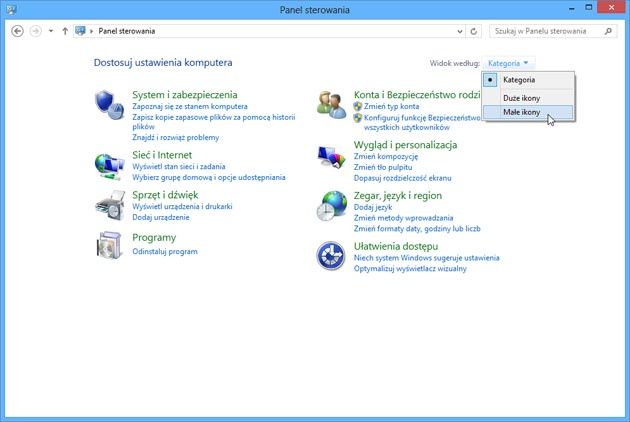This screenshot has width=630, height=422.
Task: Choose Duże ikony view option
Action: click(x=528, y=98)
